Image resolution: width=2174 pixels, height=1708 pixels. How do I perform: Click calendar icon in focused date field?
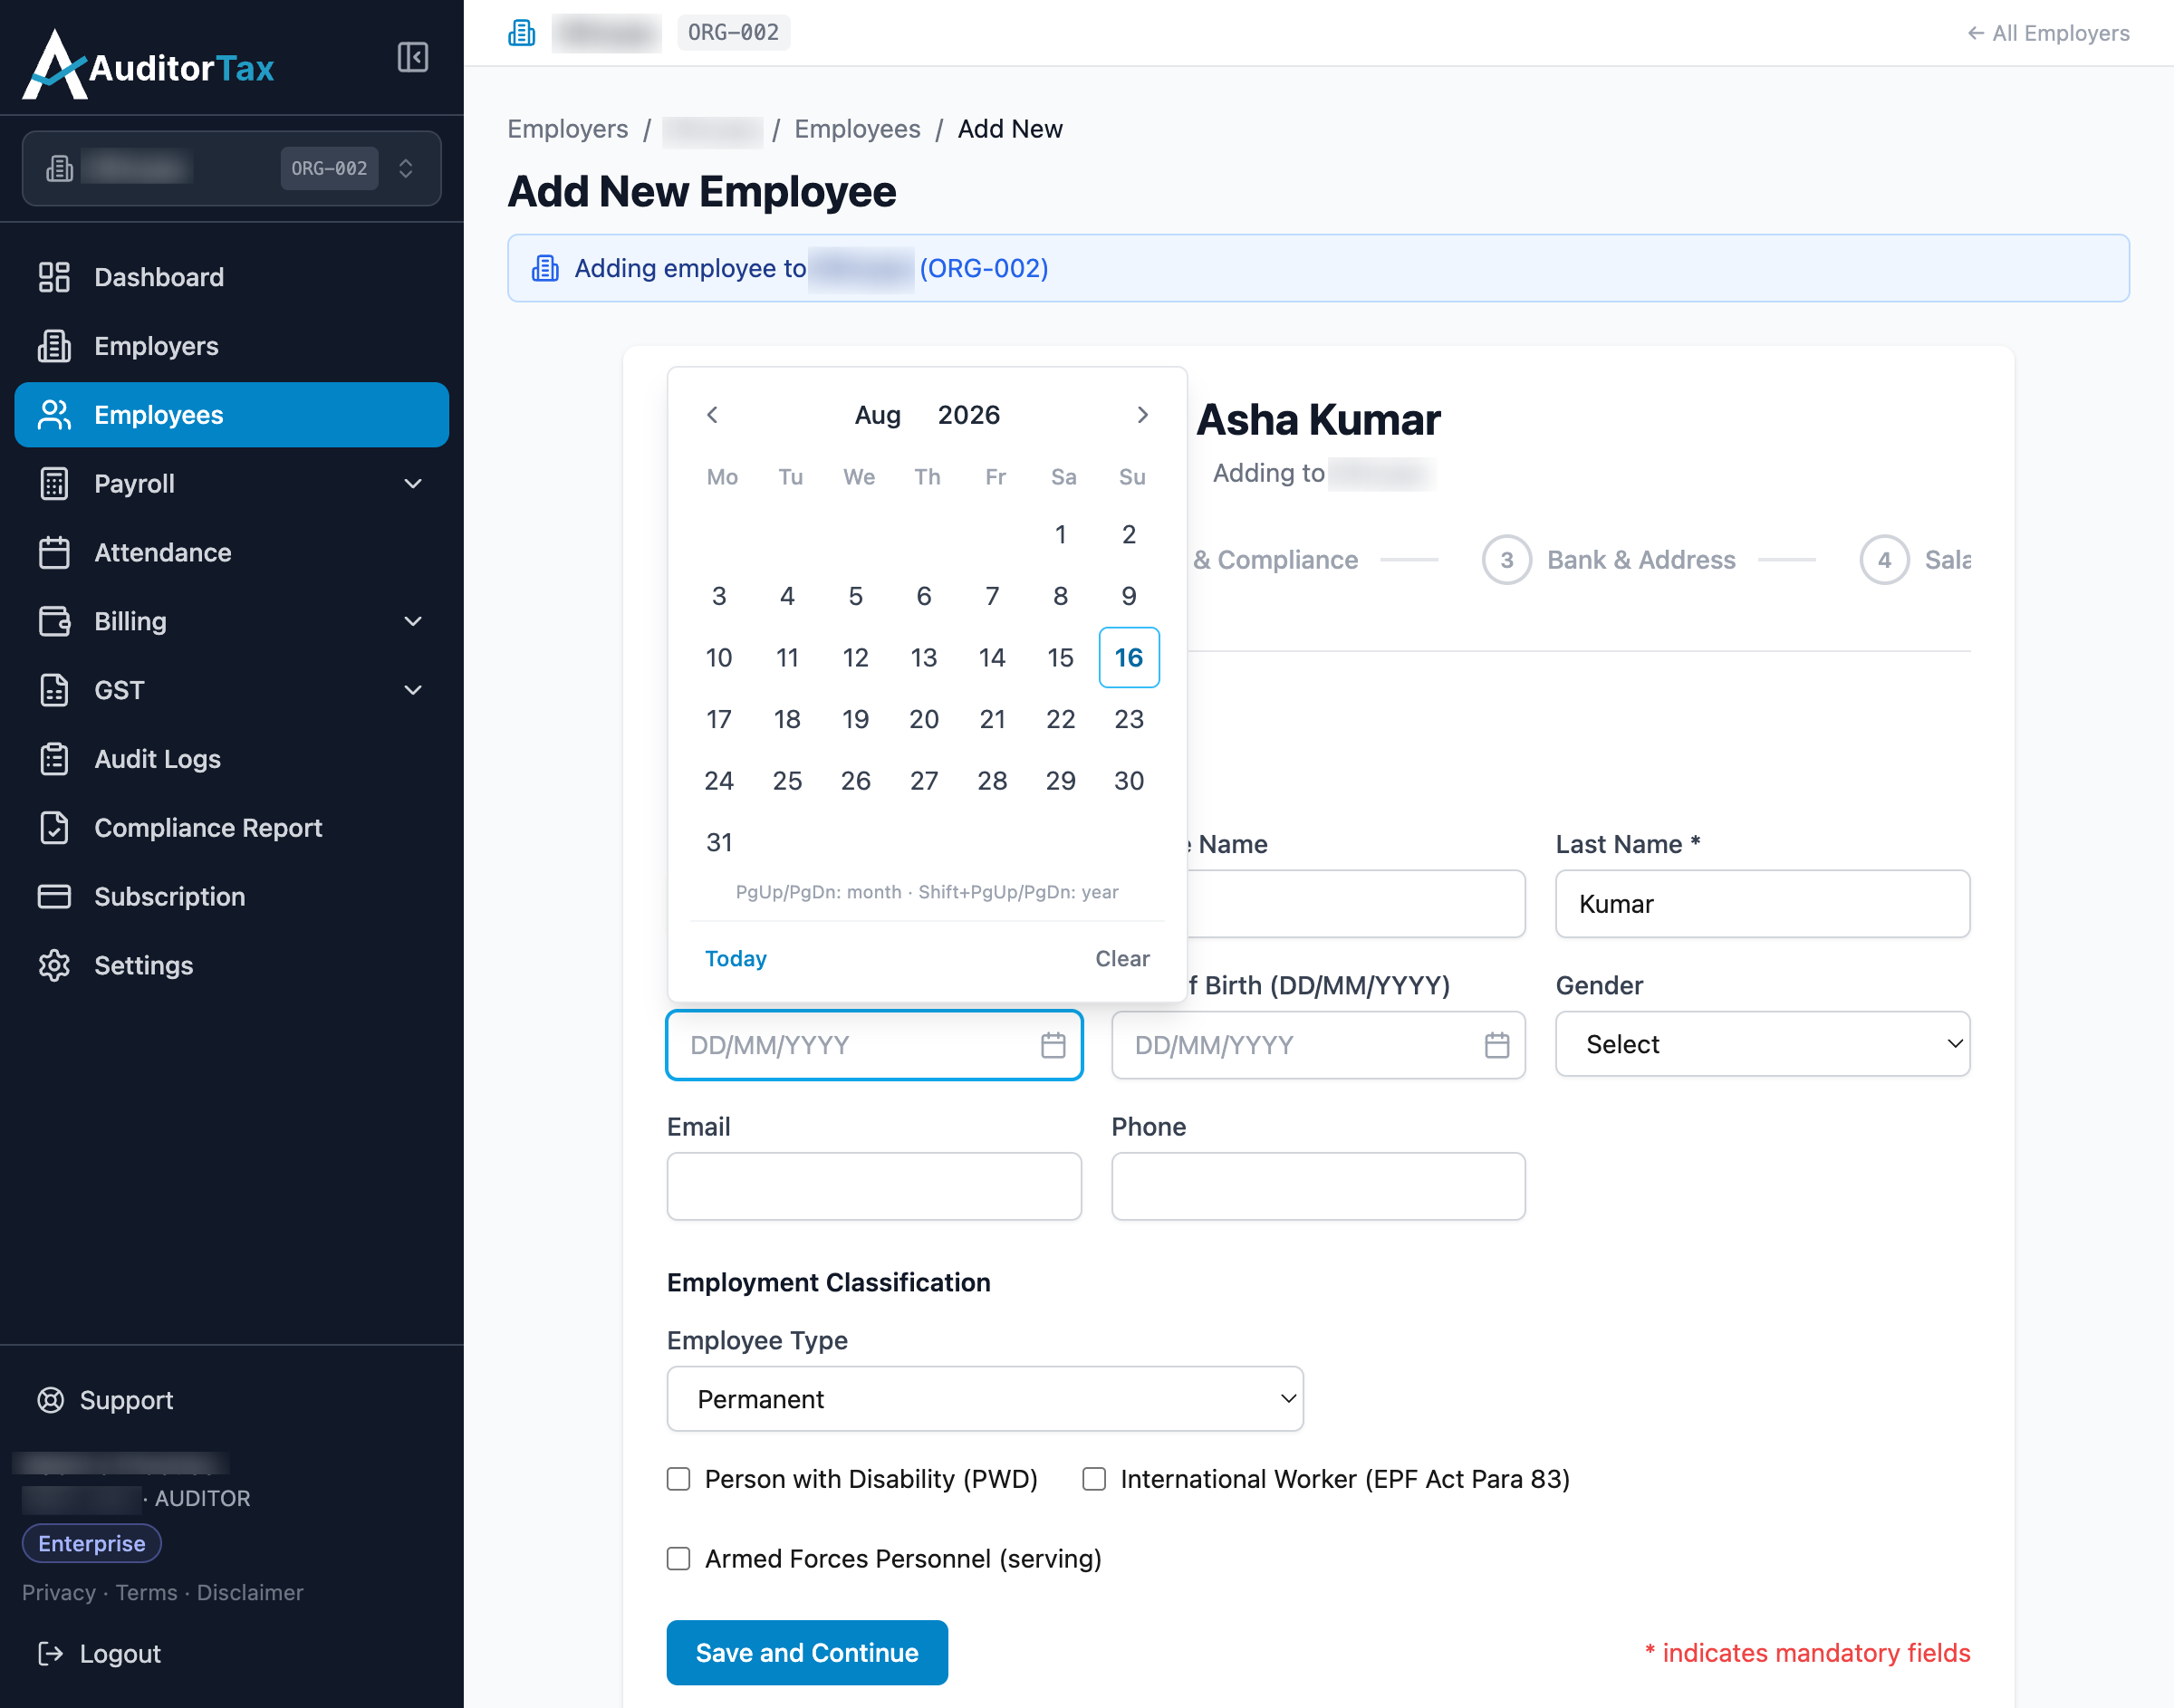click(x=1053, y=1046)
